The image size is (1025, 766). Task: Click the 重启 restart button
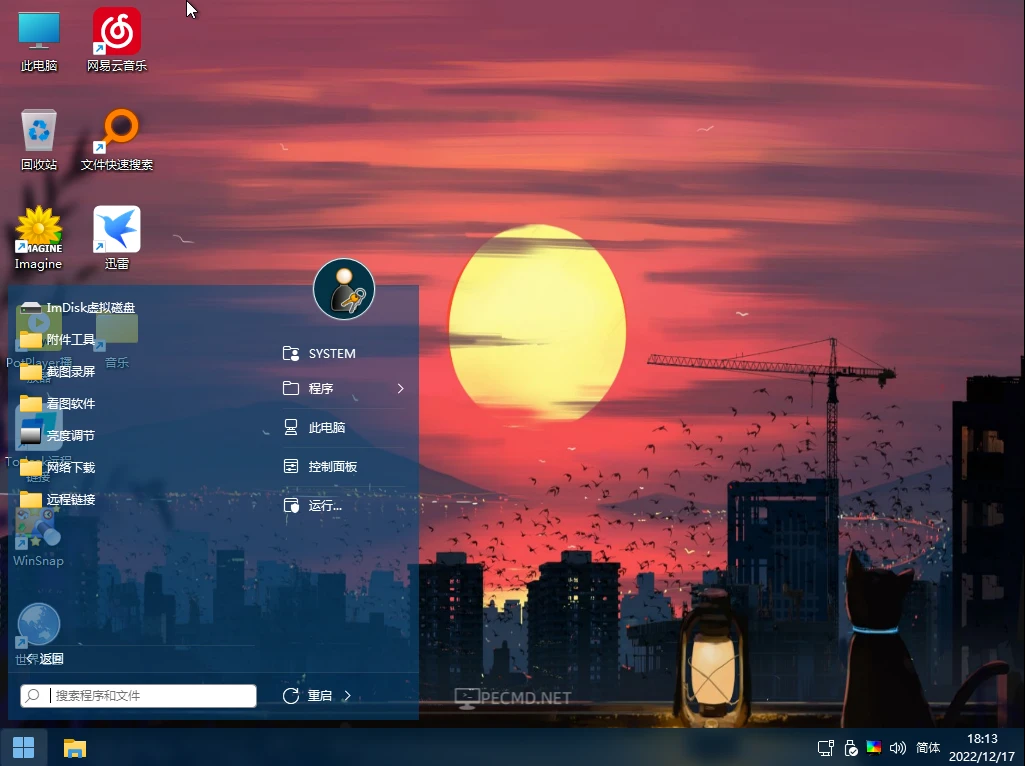click(x=308, y=695)
